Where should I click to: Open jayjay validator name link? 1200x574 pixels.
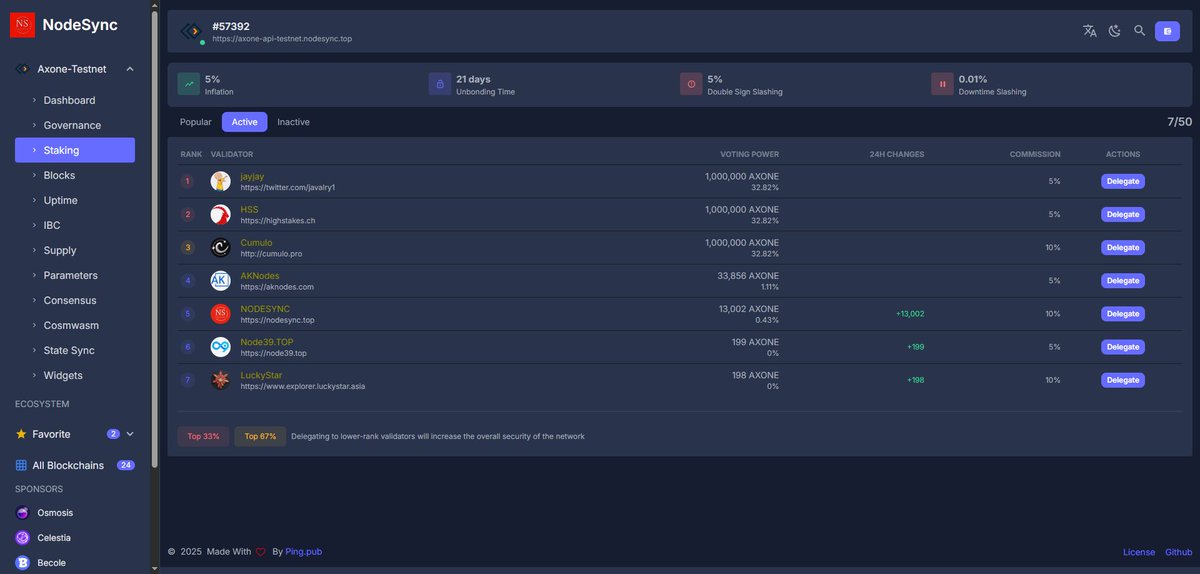(252, 176)
